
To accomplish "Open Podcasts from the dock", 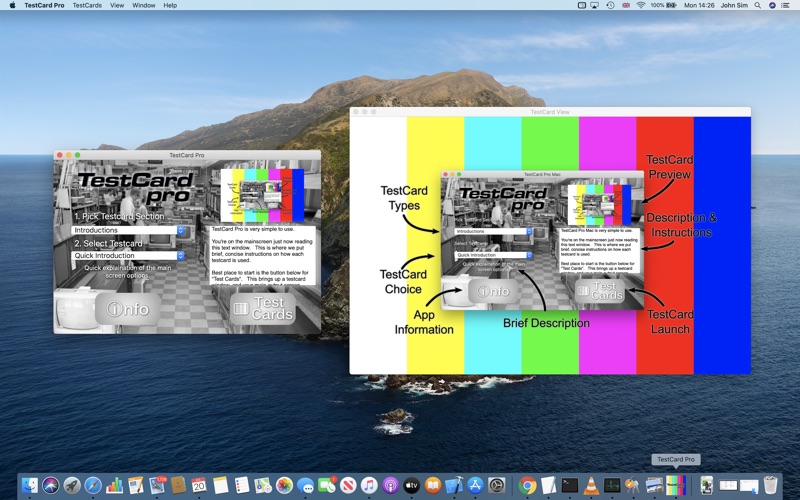I will 390,485.
